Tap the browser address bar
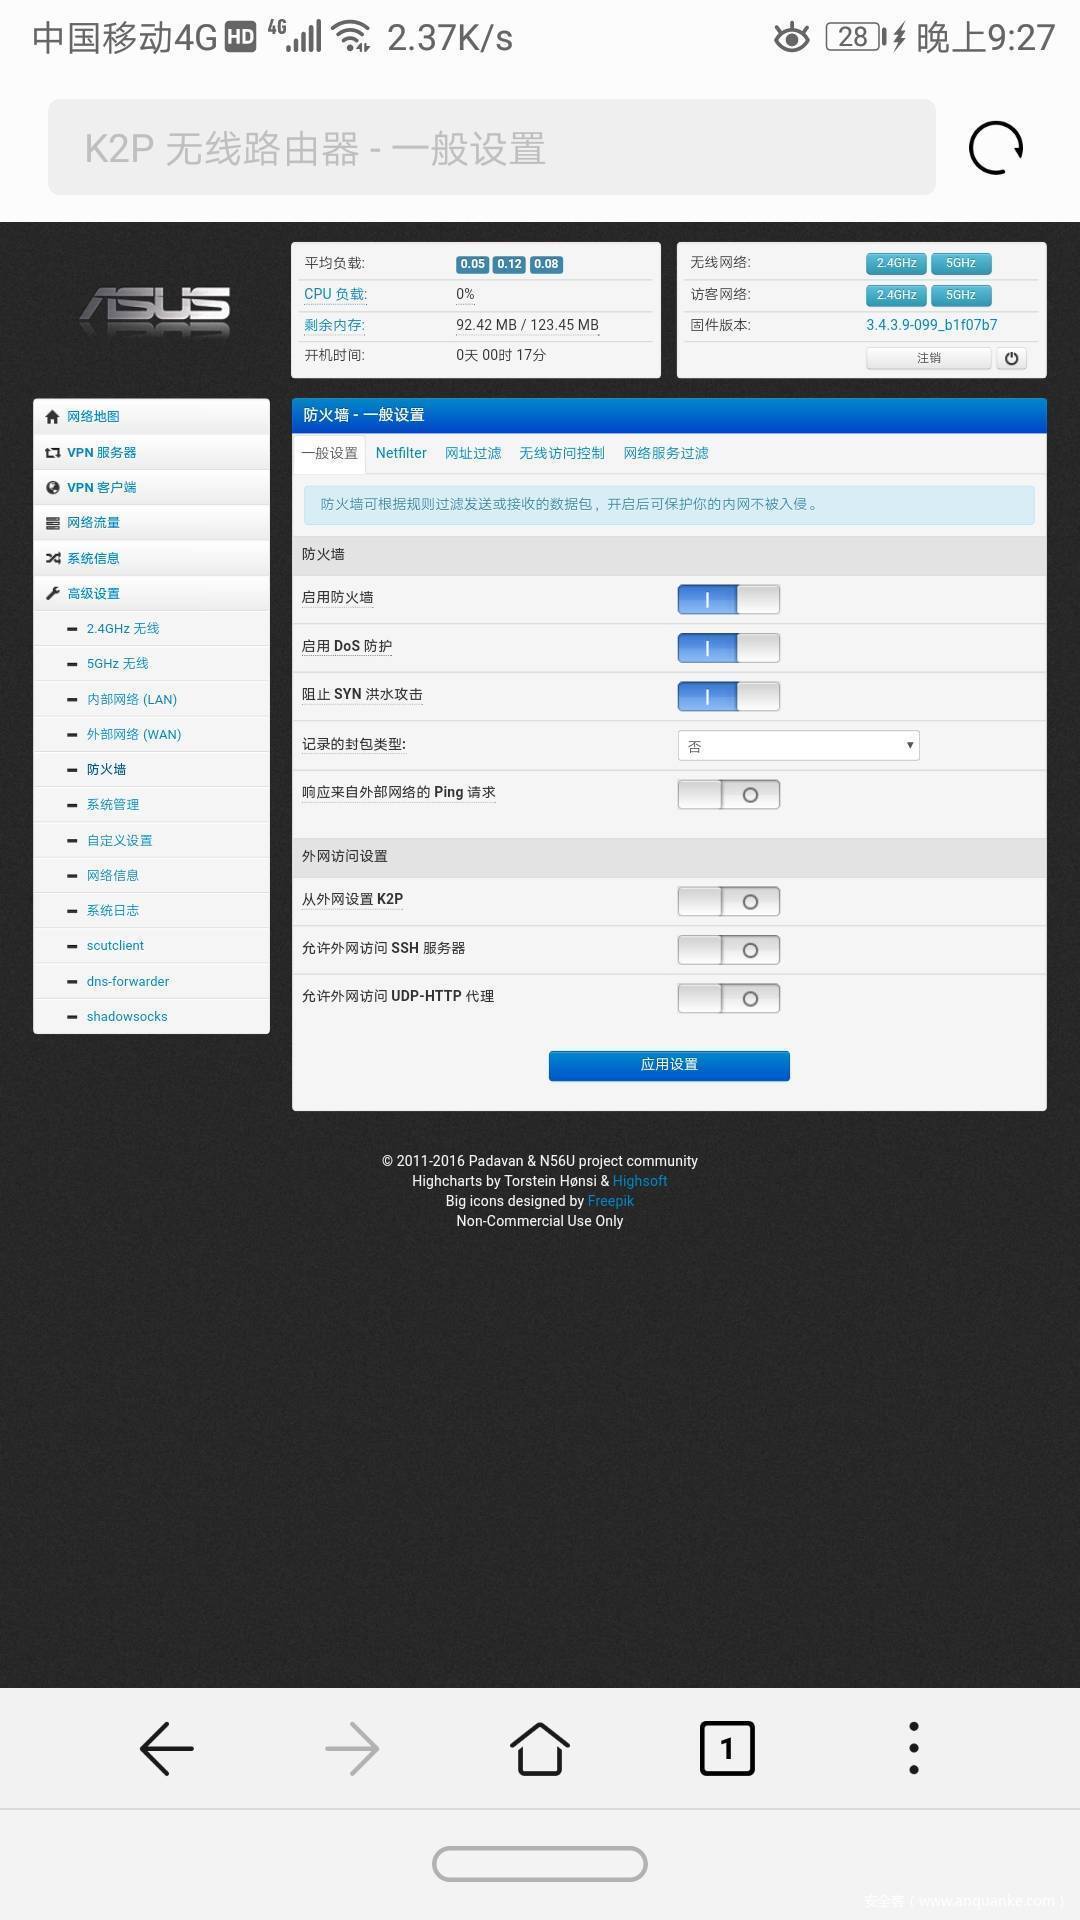 (492, 148)
